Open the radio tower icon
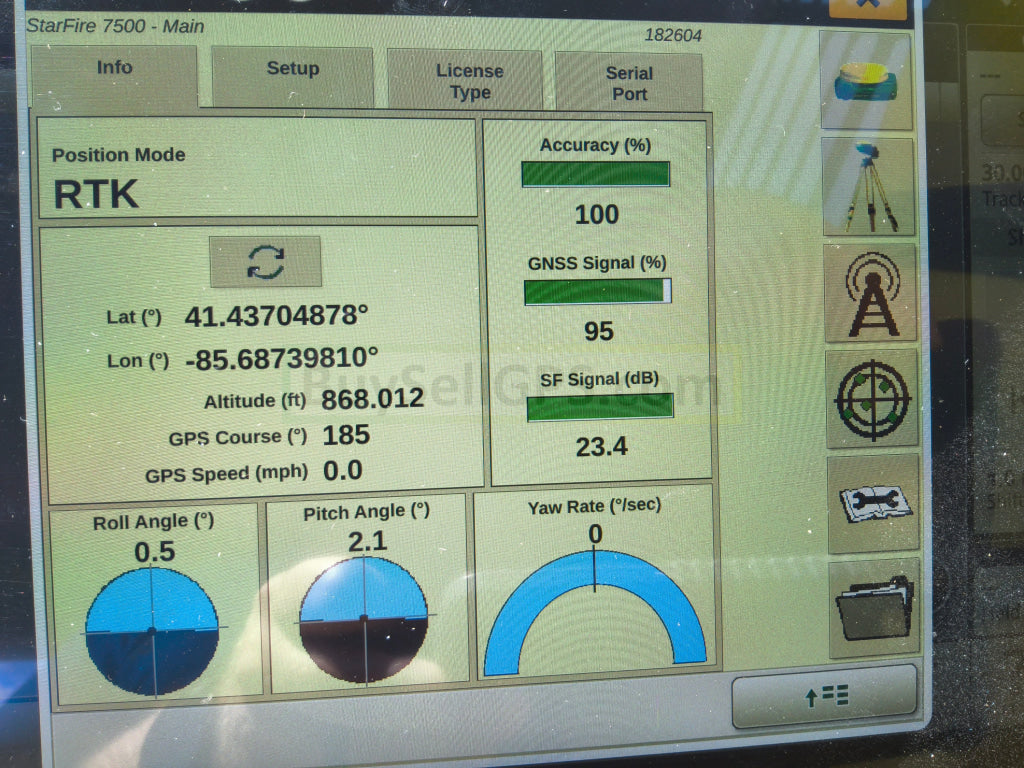The width and height of the screenshot is (1024, 768). pos(870,293)
